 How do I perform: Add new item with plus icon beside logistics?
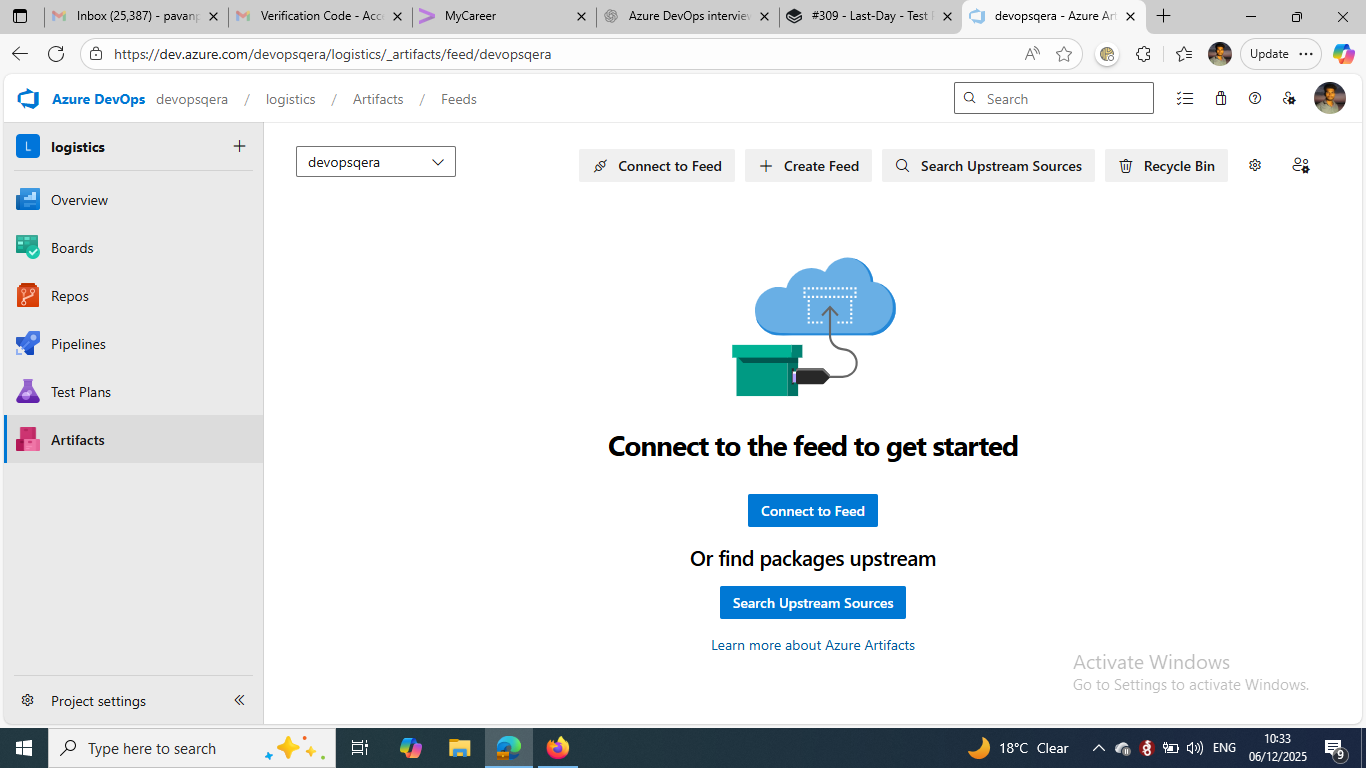[239, 147]
